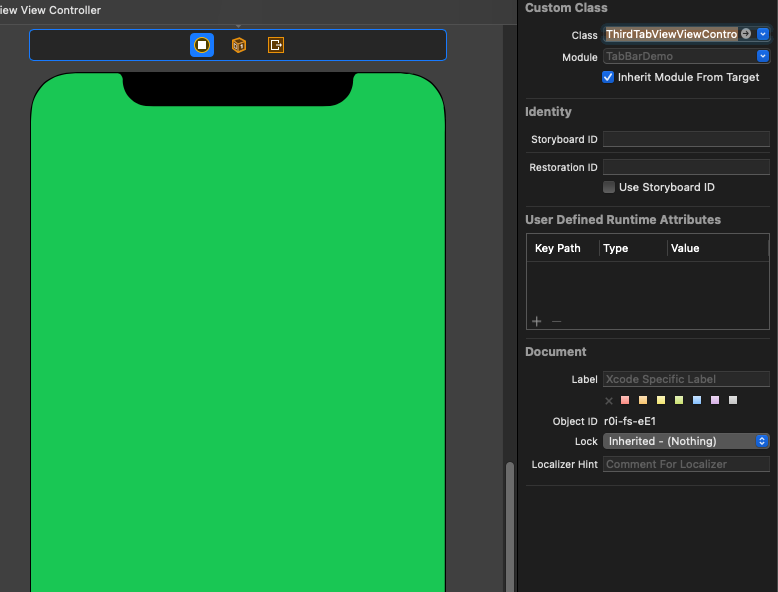Screen dimensions: 778x592
Task: Add a runtime attribute with plus button
Action: (536, 322)
